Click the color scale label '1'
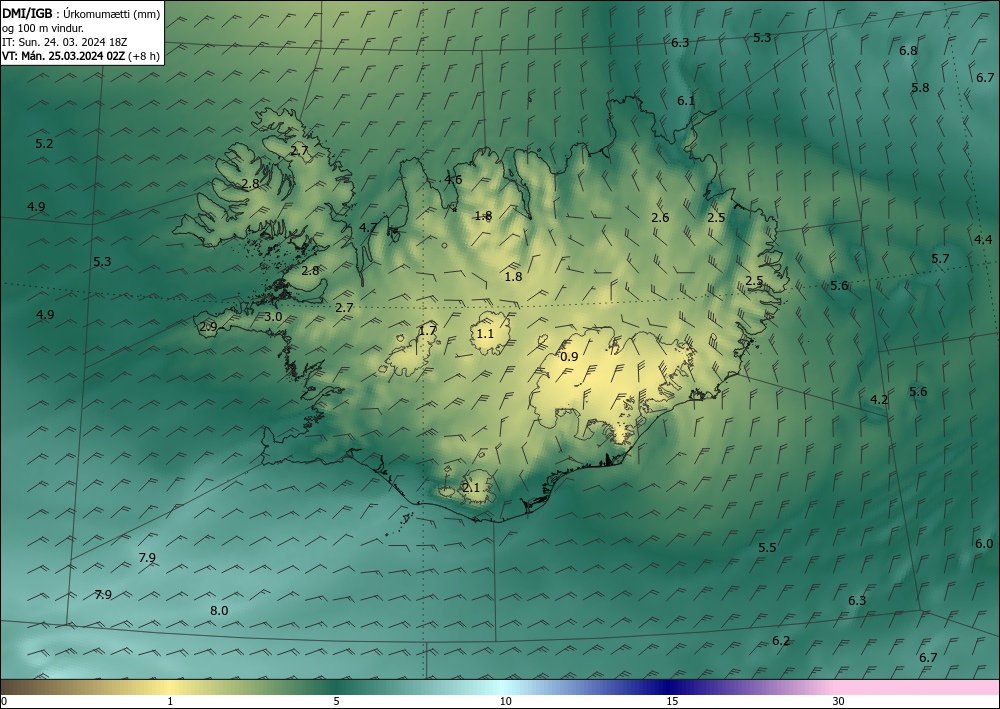 [x=170, y=702]
